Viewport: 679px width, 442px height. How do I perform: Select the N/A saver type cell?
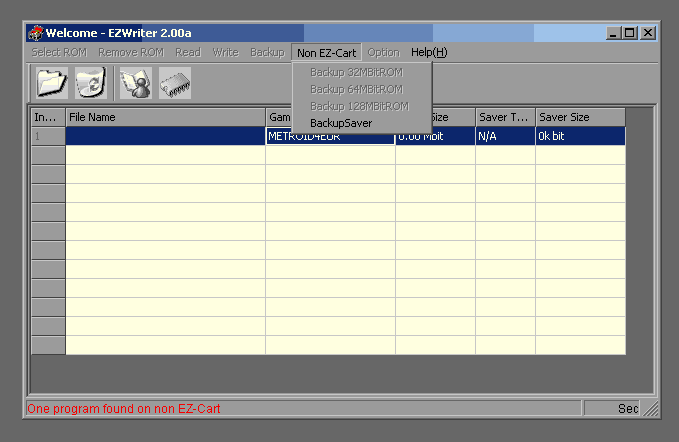505,136
